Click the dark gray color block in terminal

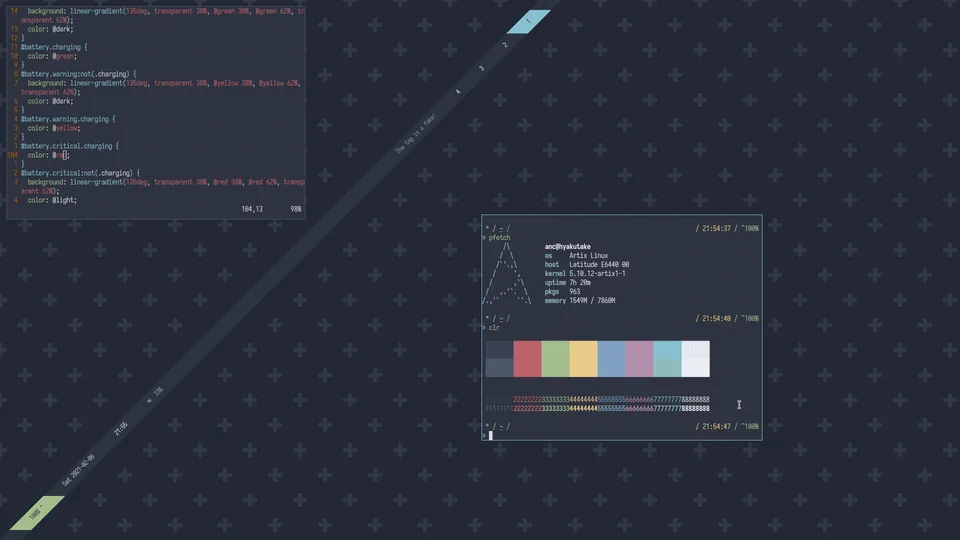click(499, 359)
